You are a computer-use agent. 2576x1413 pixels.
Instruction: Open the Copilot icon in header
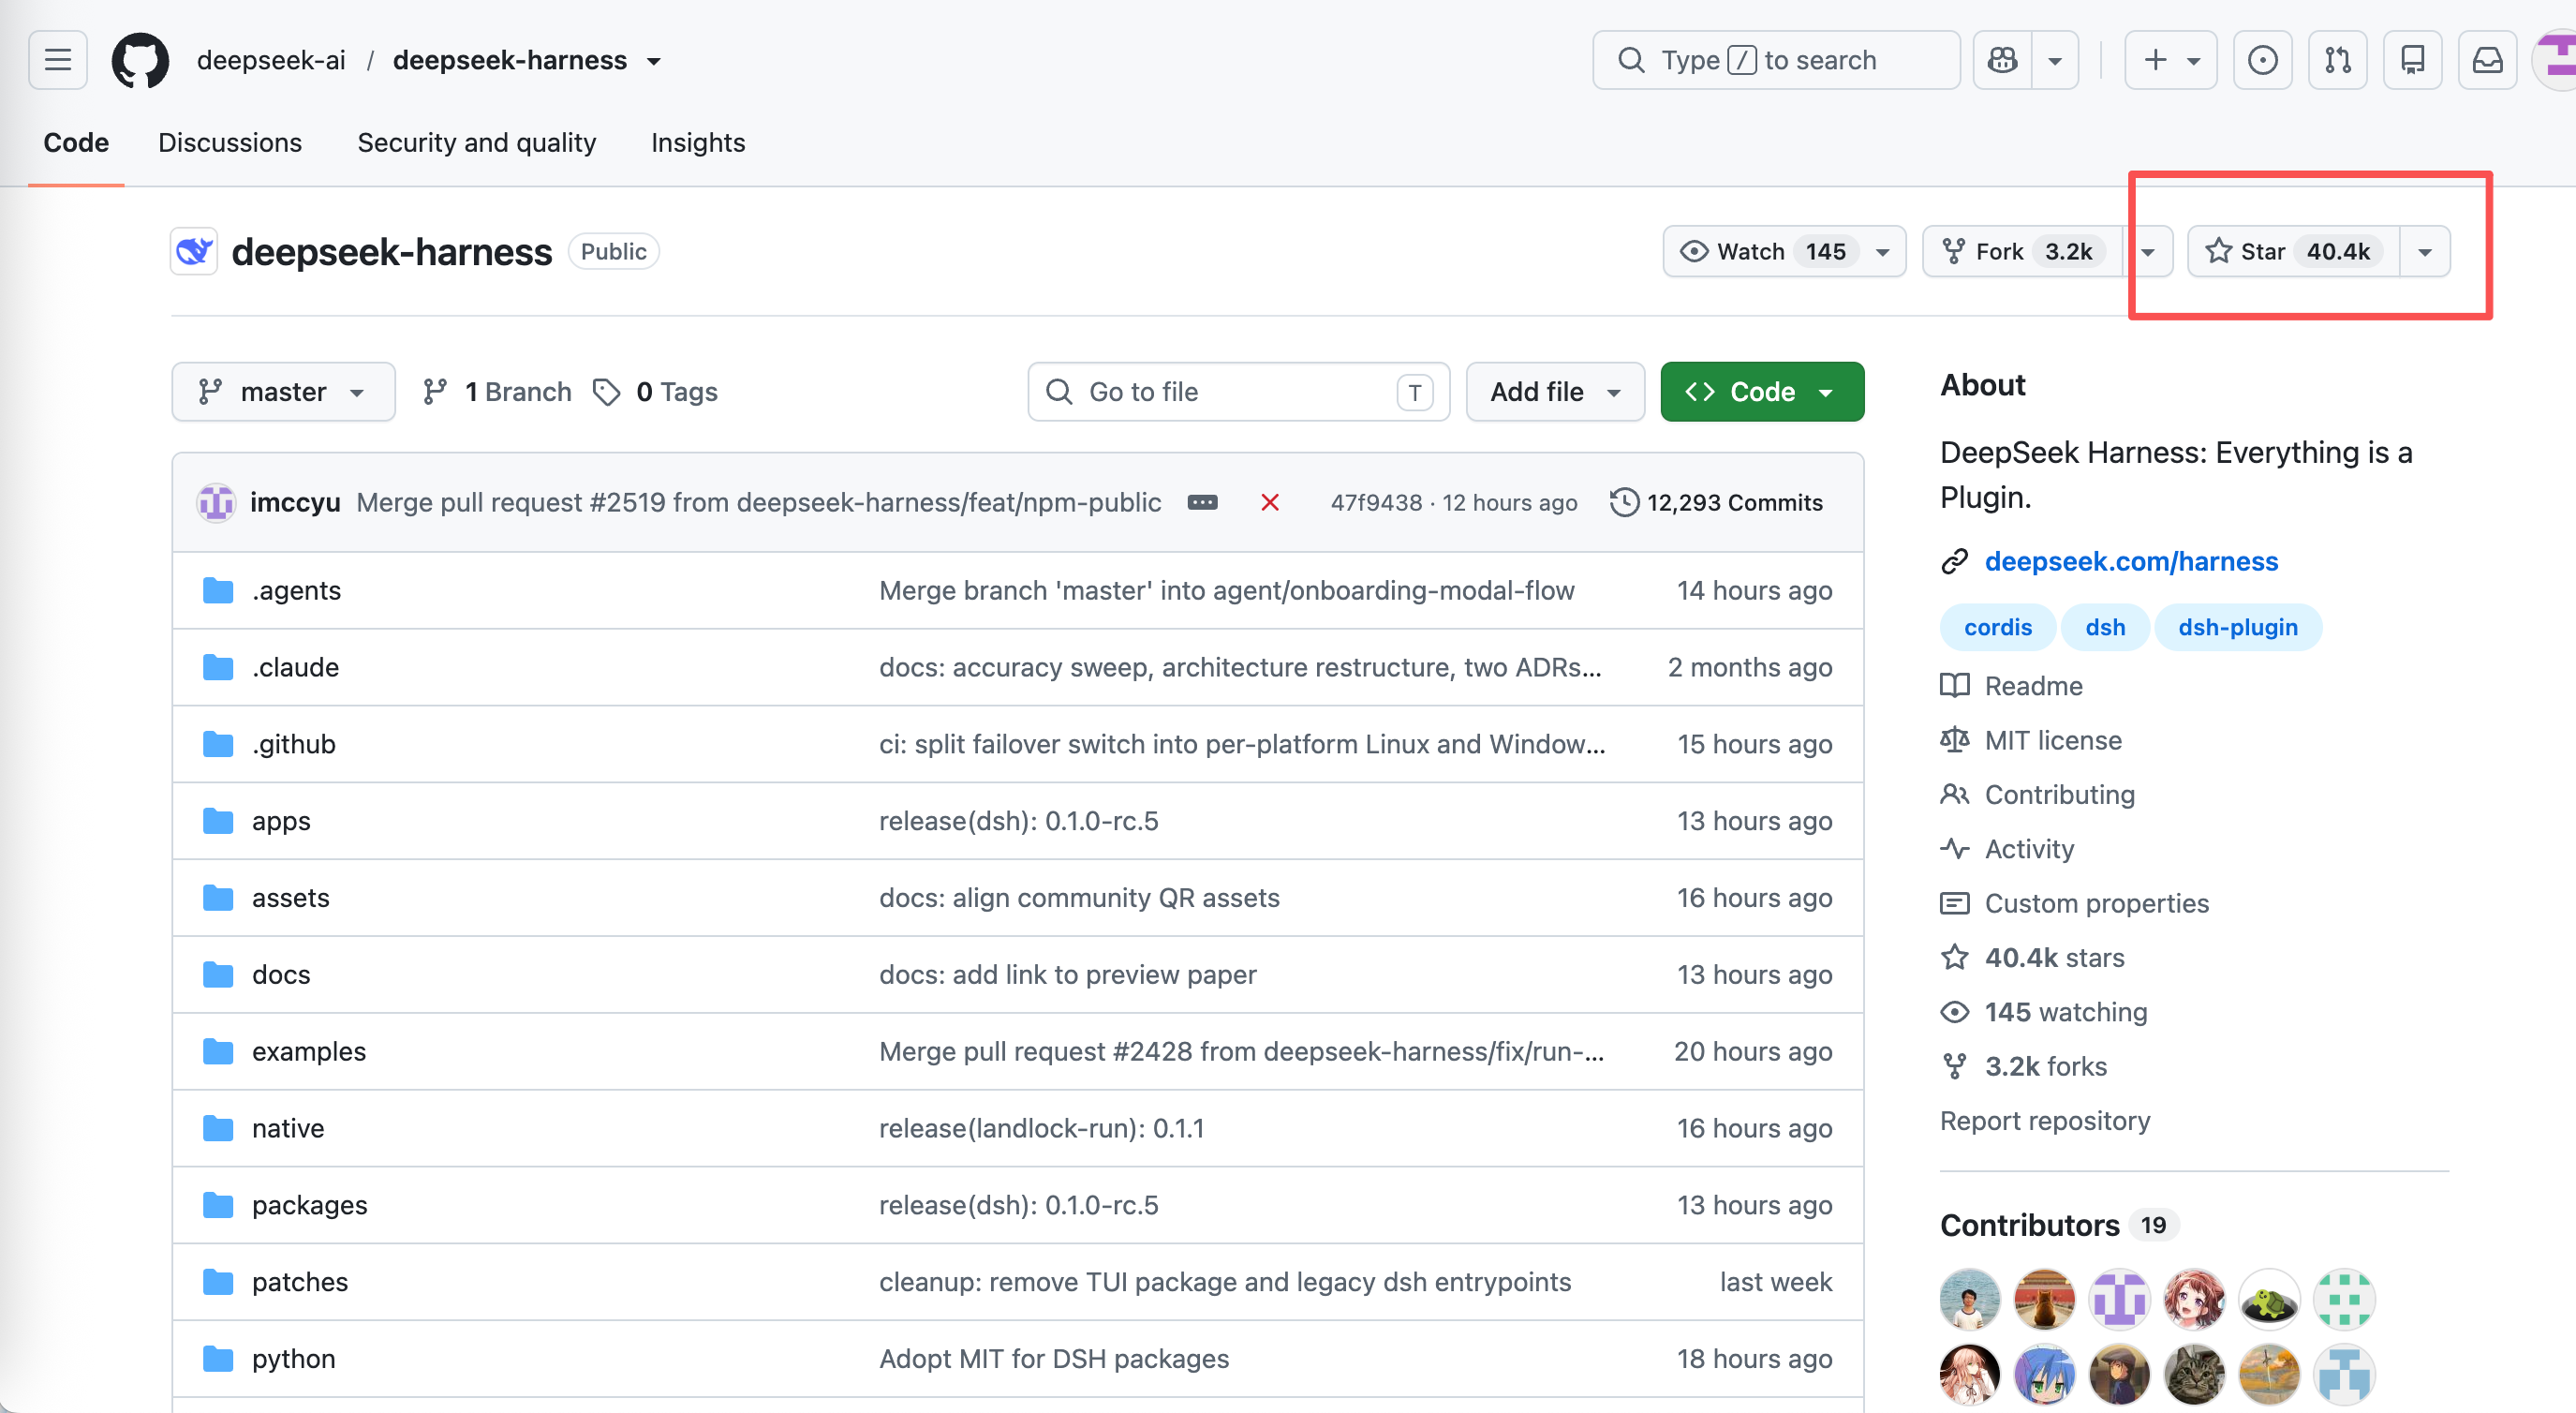pos(2002,60)
